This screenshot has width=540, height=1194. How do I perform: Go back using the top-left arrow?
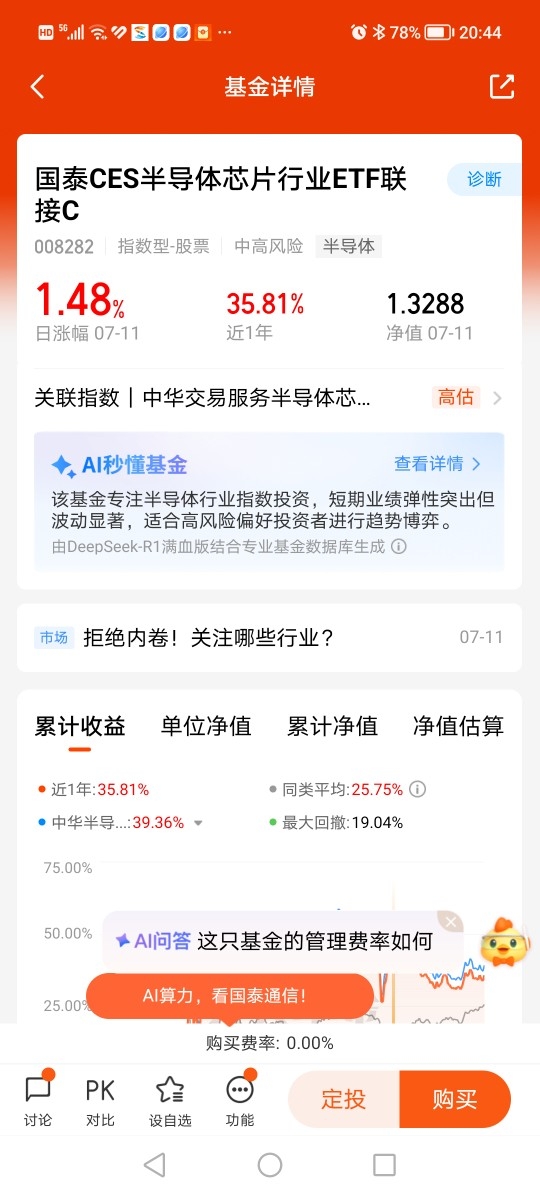(37, 87)
